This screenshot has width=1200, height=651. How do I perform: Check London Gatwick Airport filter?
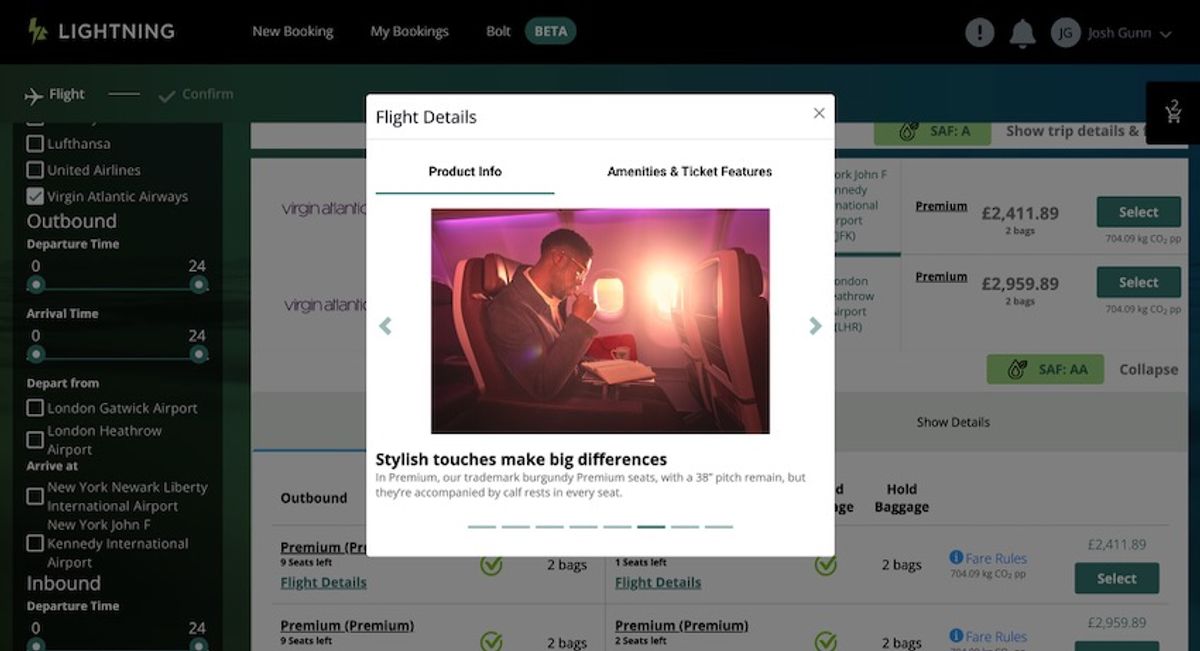(x=36, y=408)
